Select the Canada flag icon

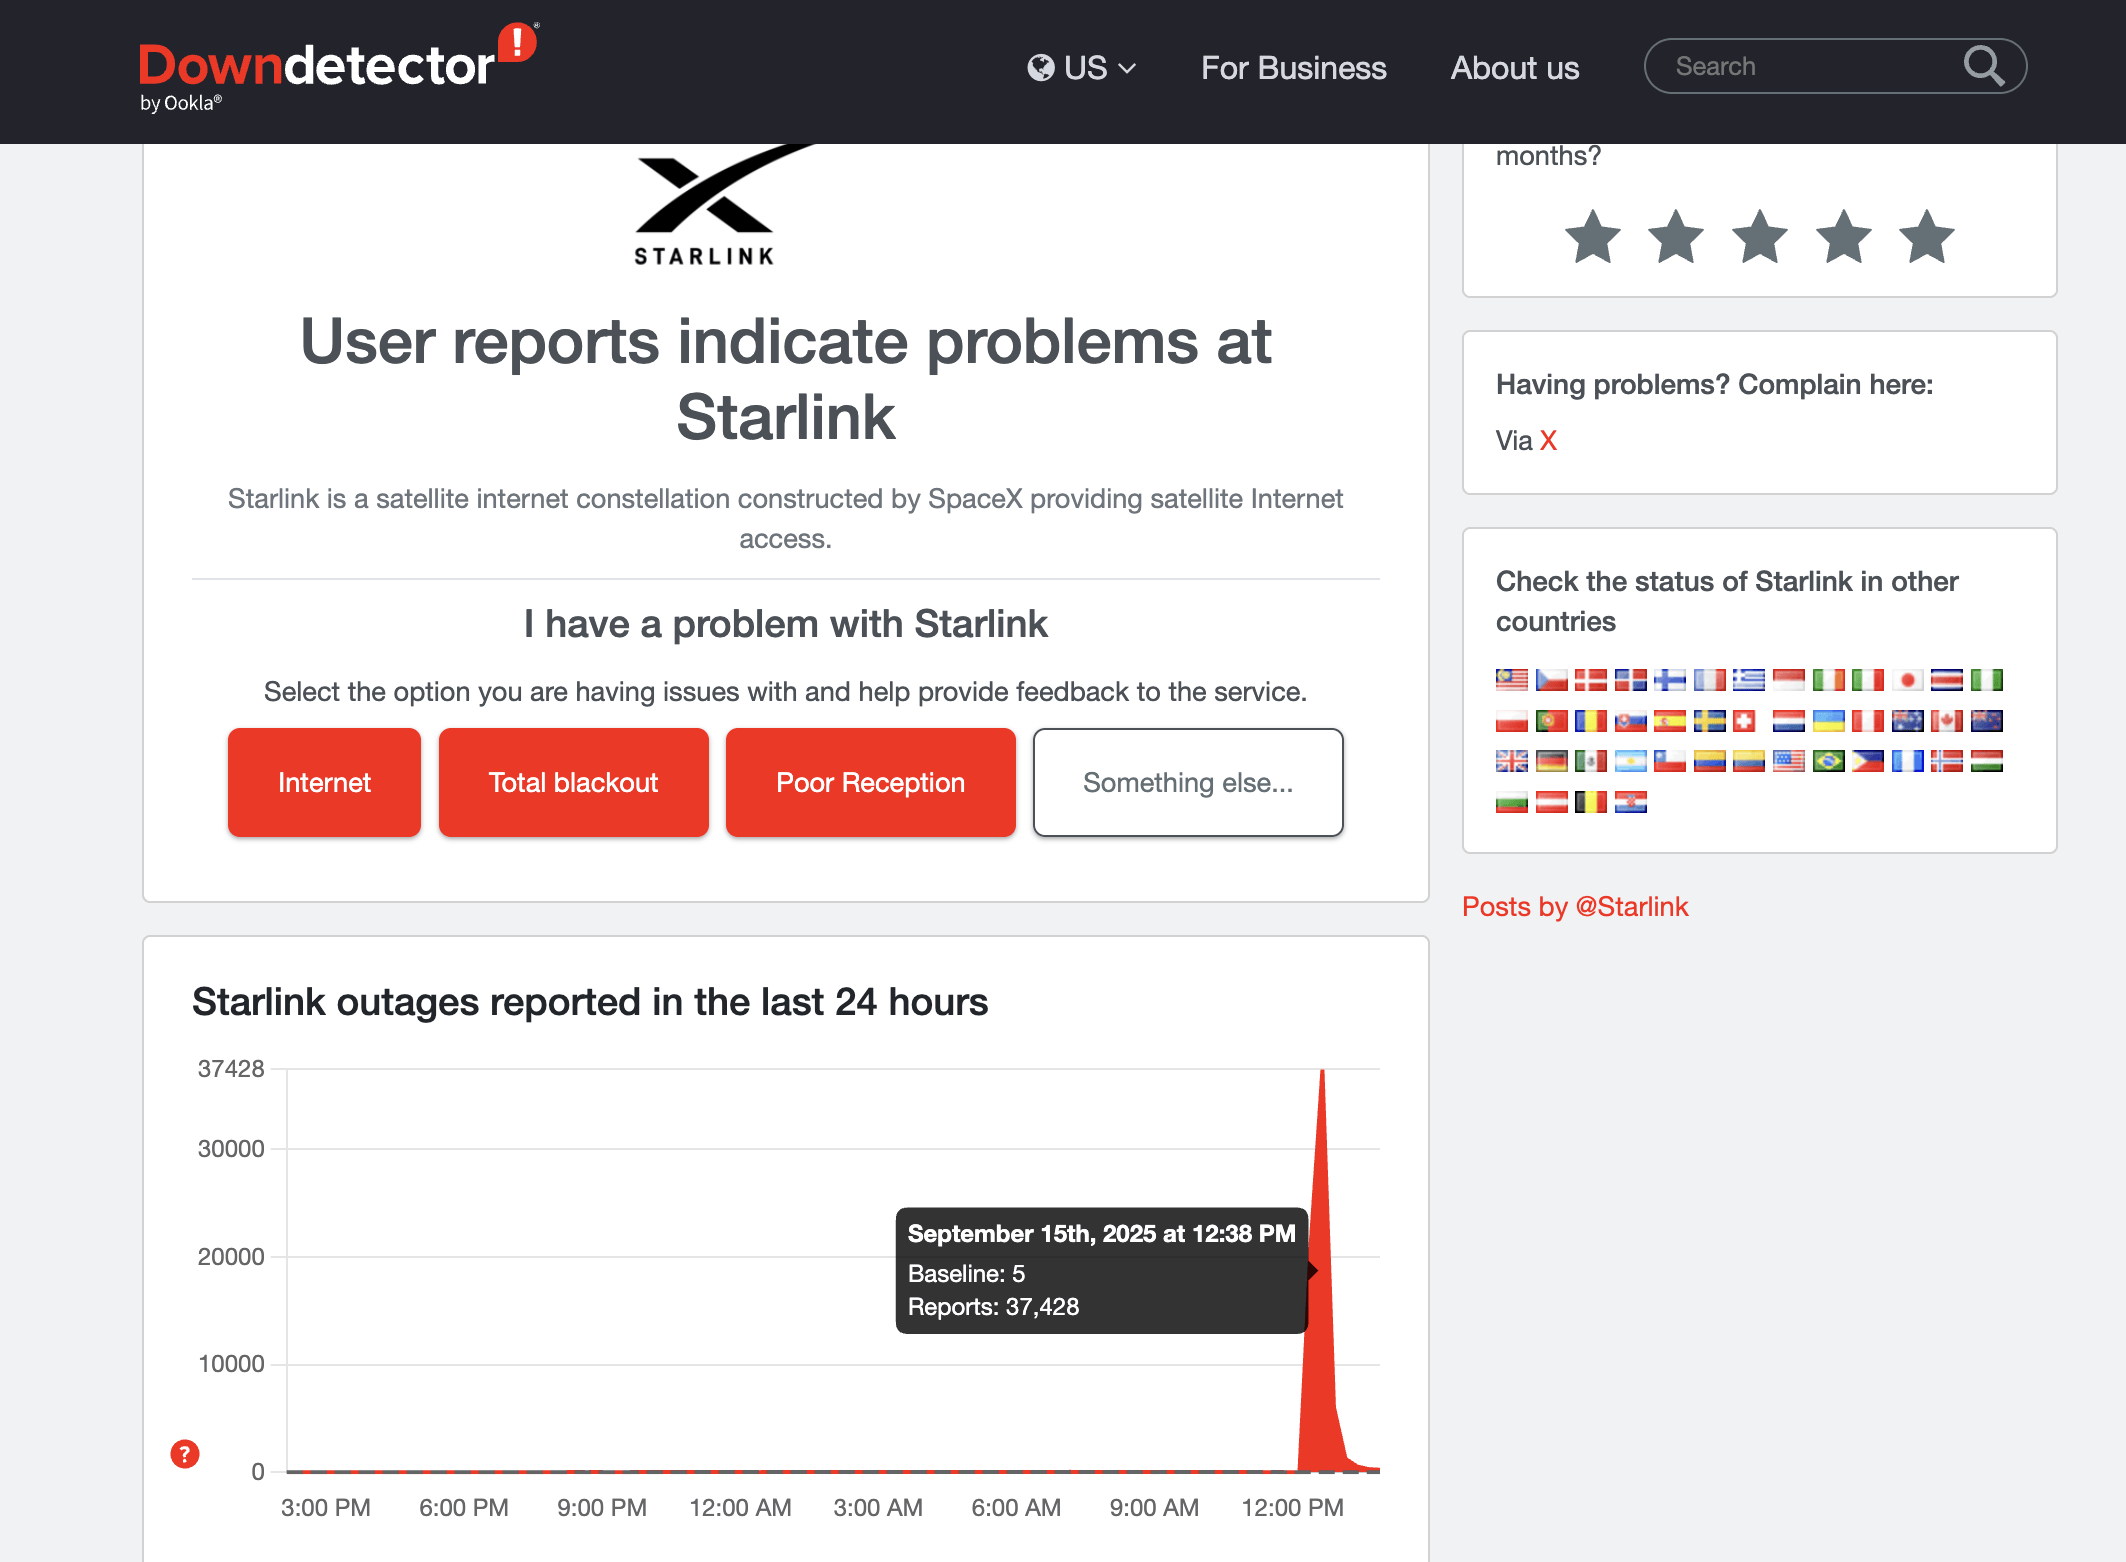pyautogui.click(x=1946, y=721)
